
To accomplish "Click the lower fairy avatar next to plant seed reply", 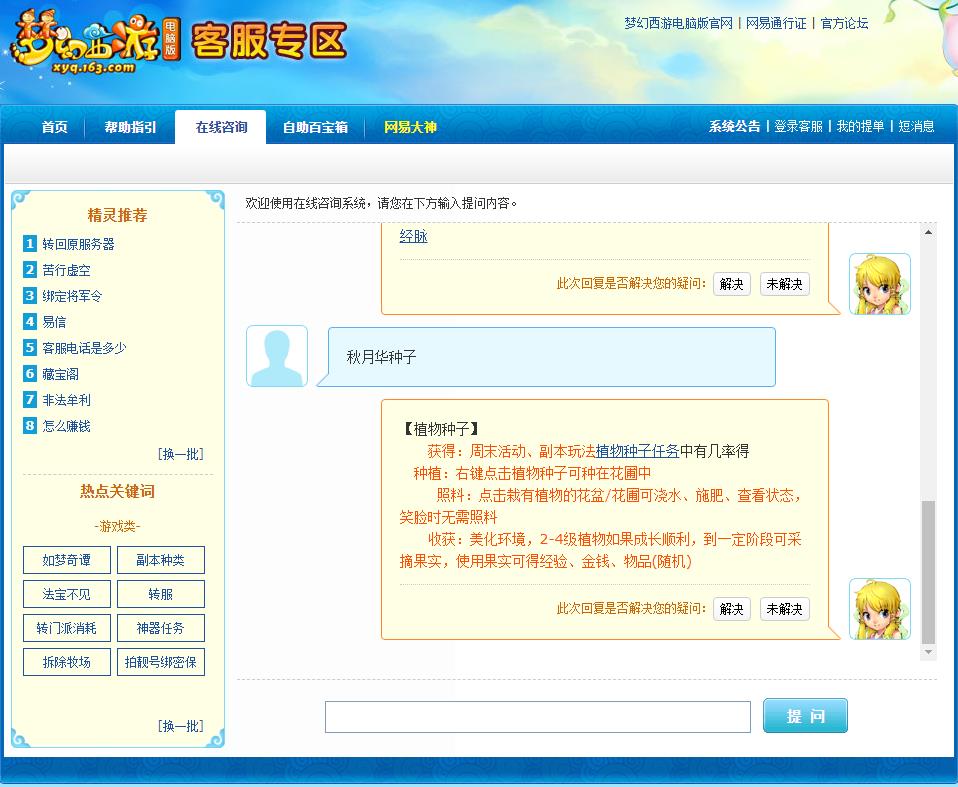I will pyautogui.click(x=880, y=608).
